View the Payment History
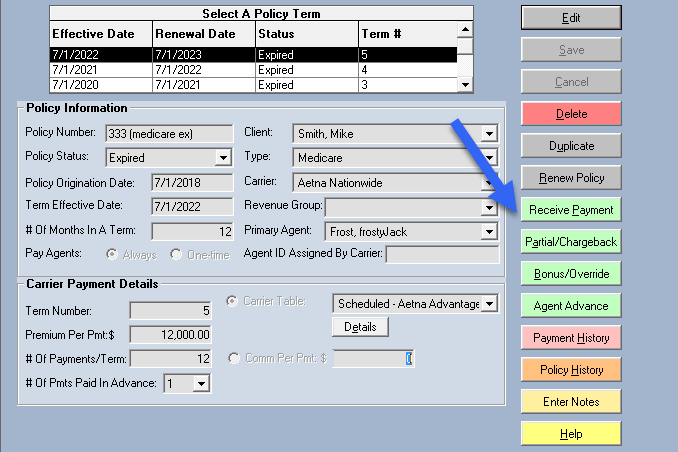678x452 pixels. 571,338
